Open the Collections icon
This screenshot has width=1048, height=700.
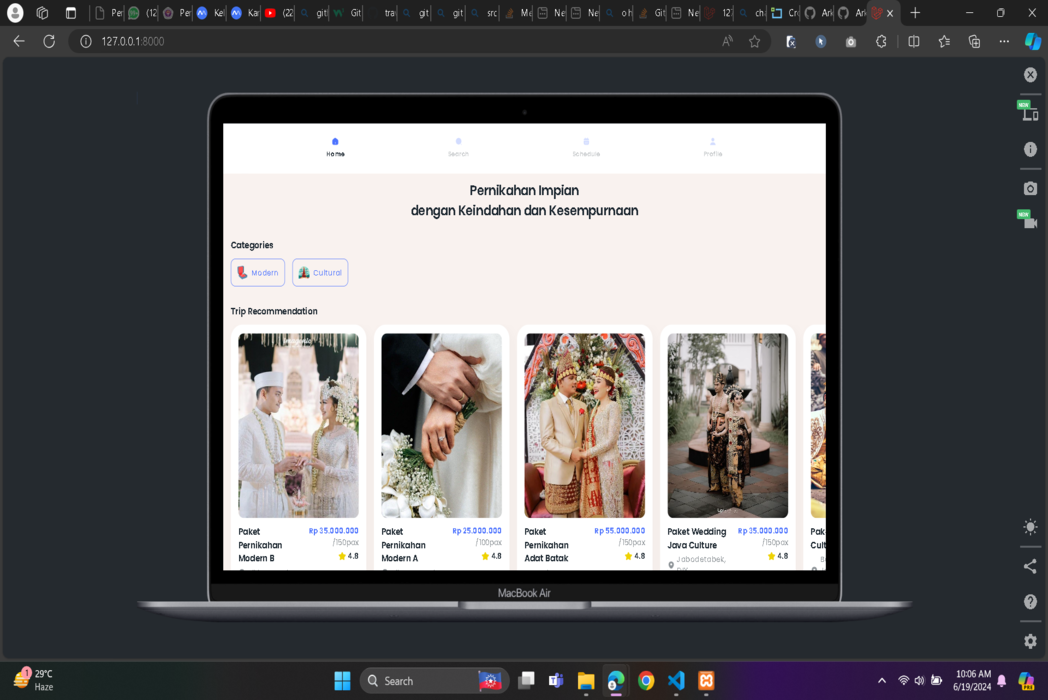click(x=974, y=41)
